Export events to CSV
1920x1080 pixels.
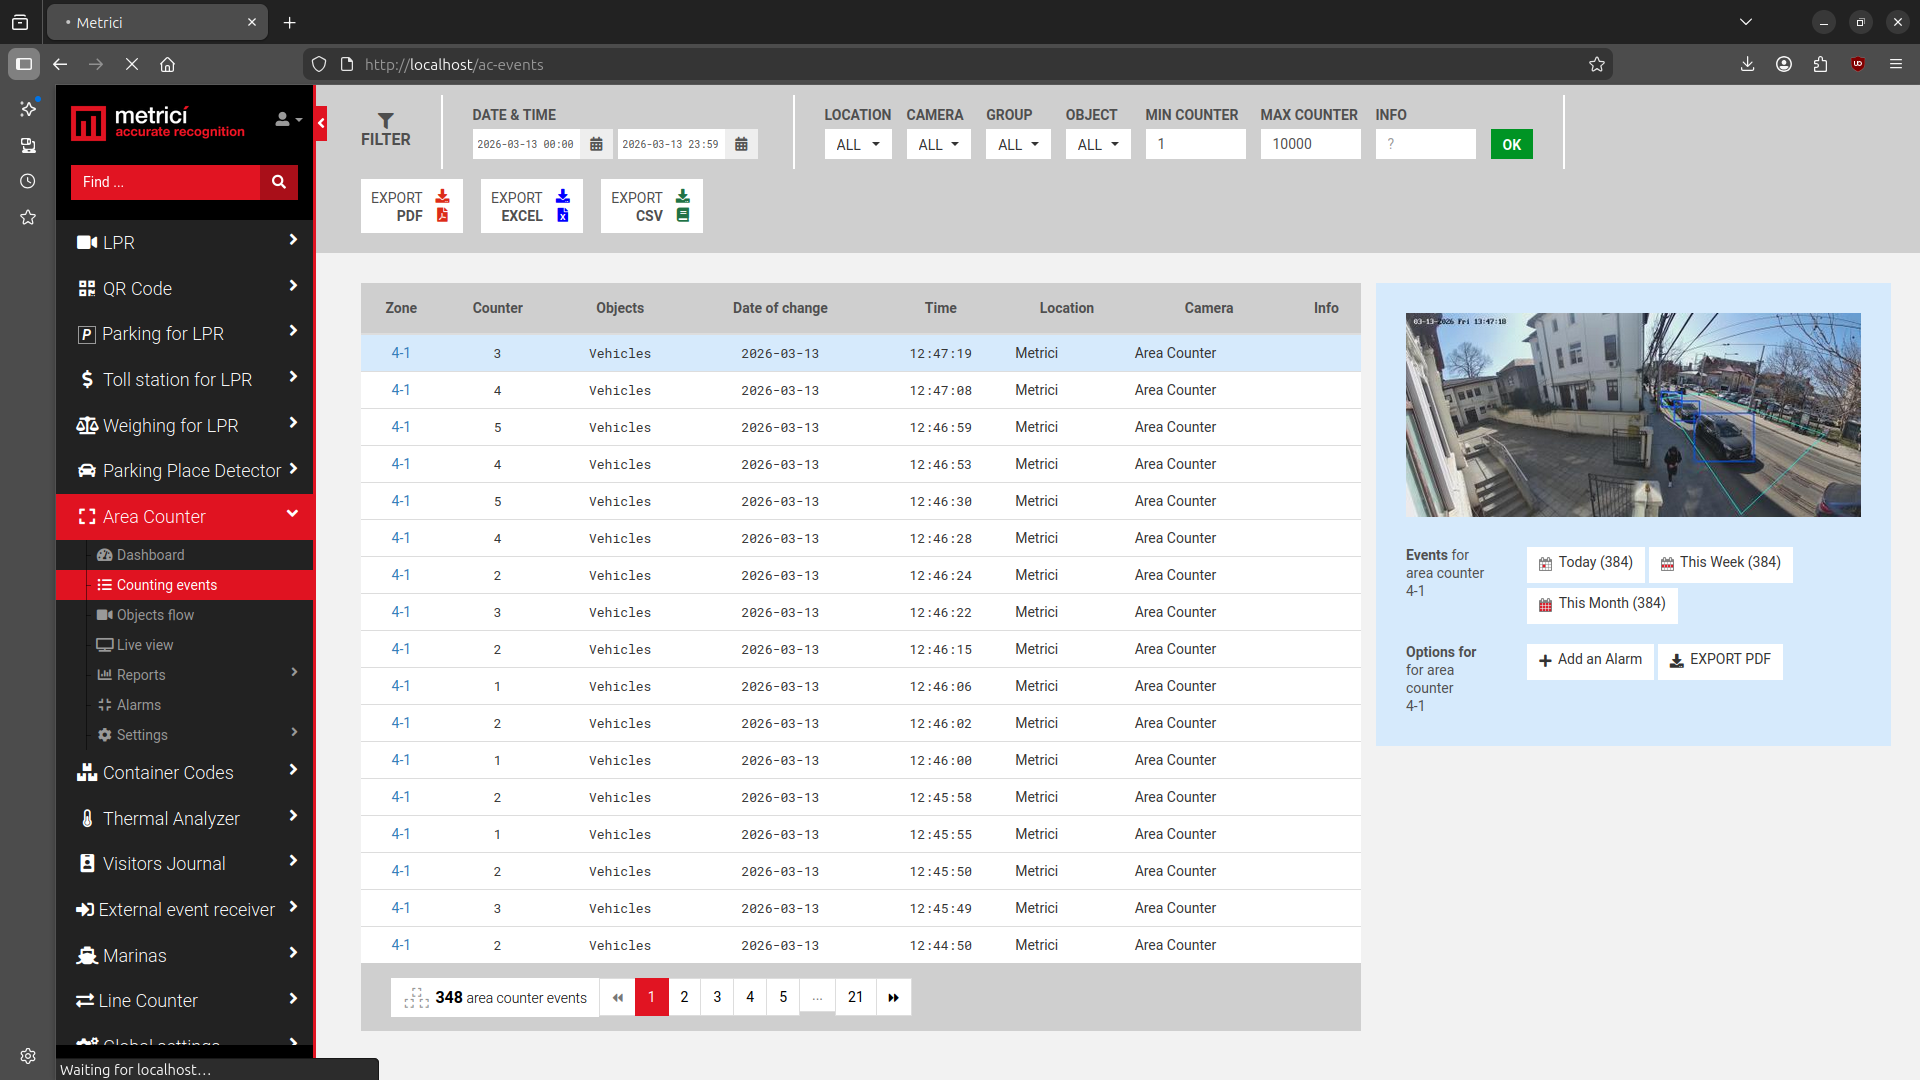[651, 206]
